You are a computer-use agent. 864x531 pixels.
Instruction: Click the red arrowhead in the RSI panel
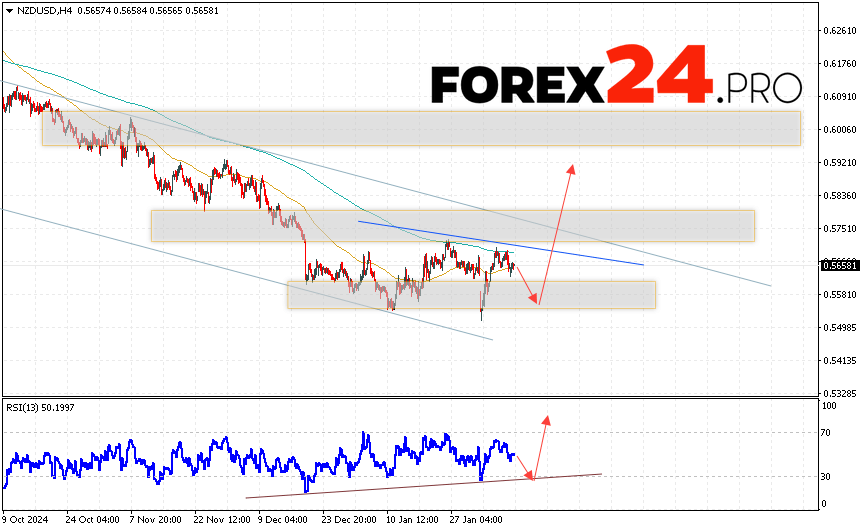click(x=546, y=418)
